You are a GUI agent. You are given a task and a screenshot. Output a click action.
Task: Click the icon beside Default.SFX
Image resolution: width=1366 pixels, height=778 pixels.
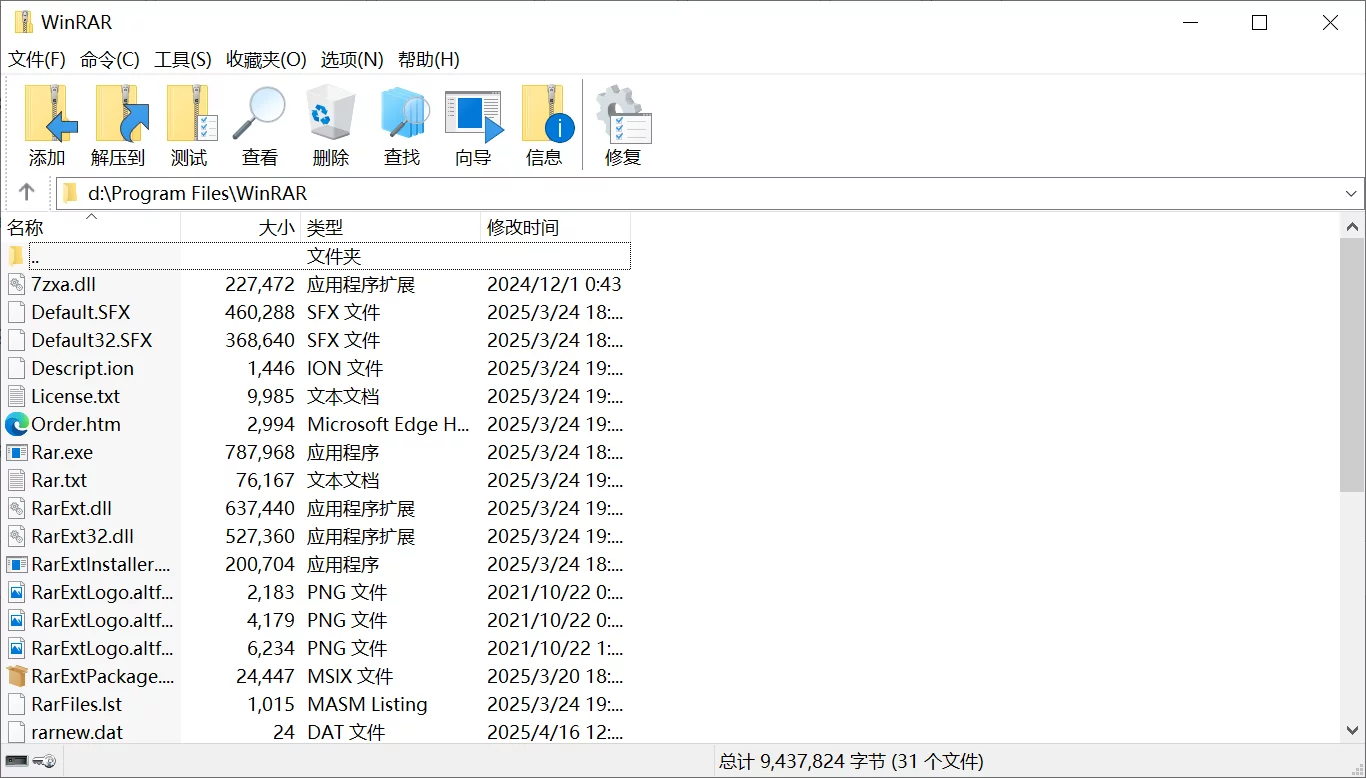16,312
